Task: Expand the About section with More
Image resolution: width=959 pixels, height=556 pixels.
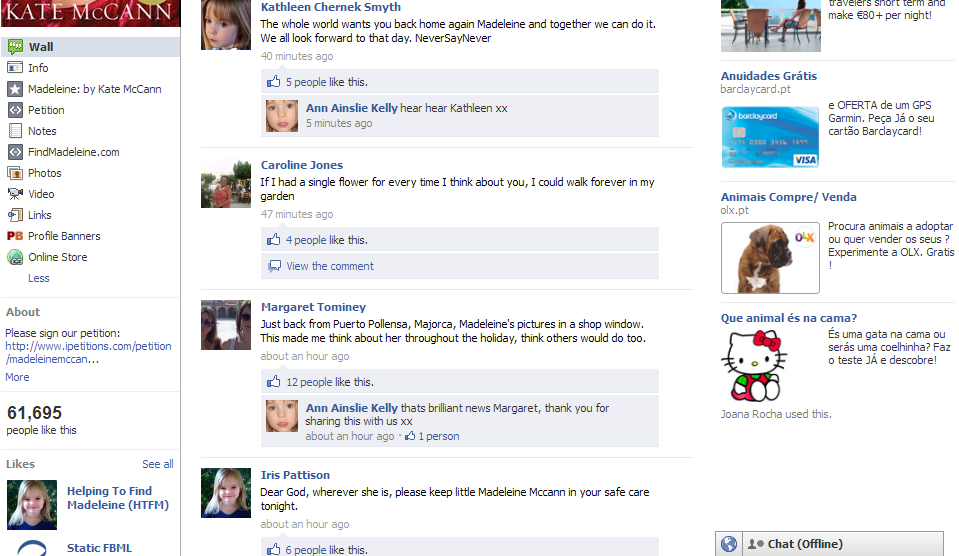Action: [17, 377]
